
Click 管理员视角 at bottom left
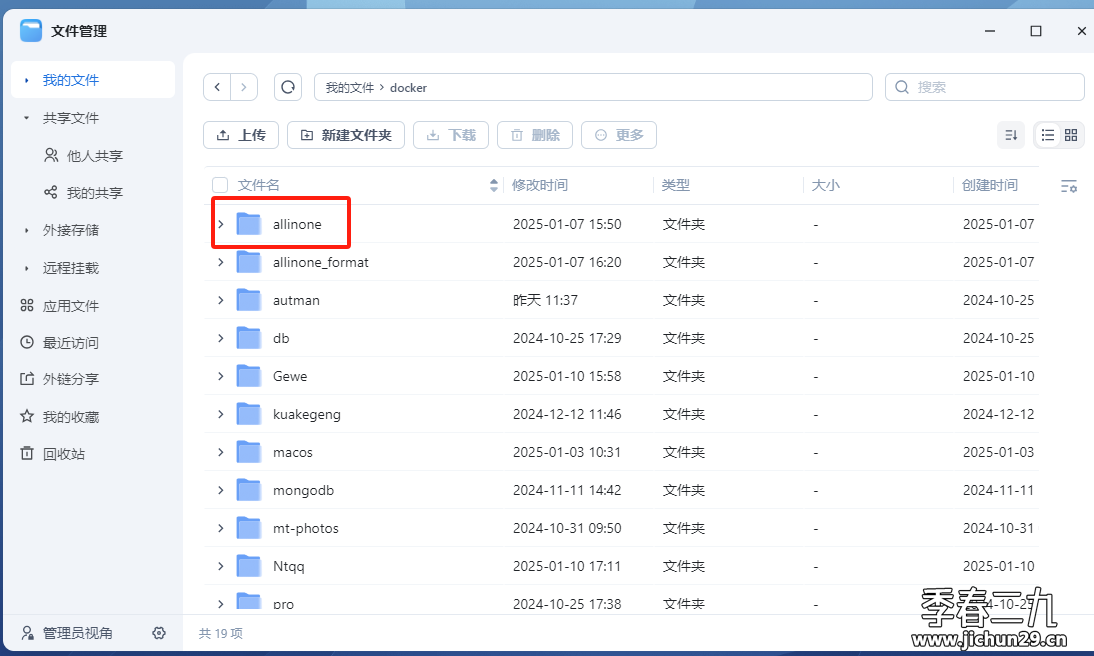point(77,633)
